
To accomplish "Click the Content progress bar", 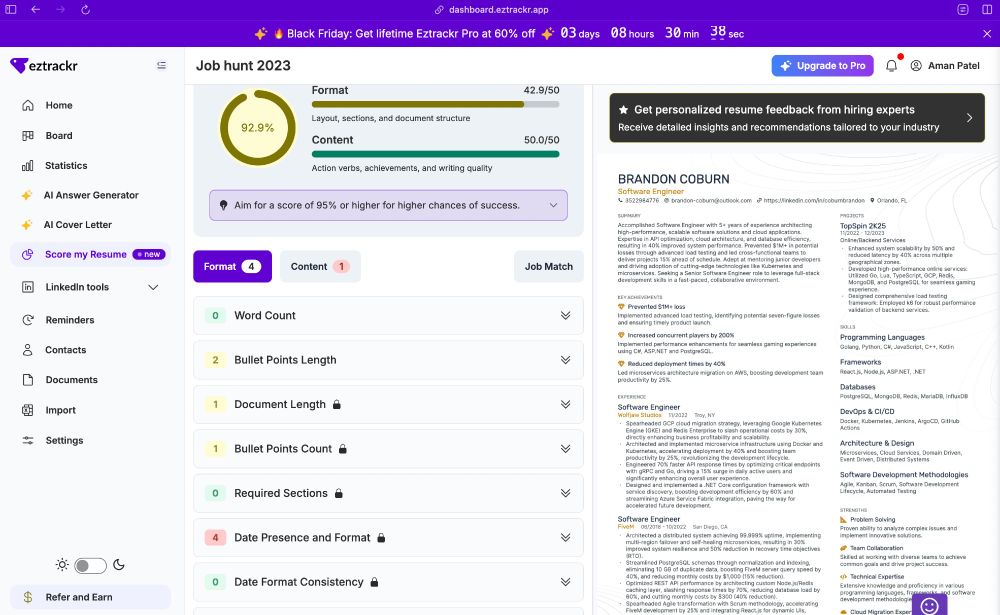I will click(436, 154).
